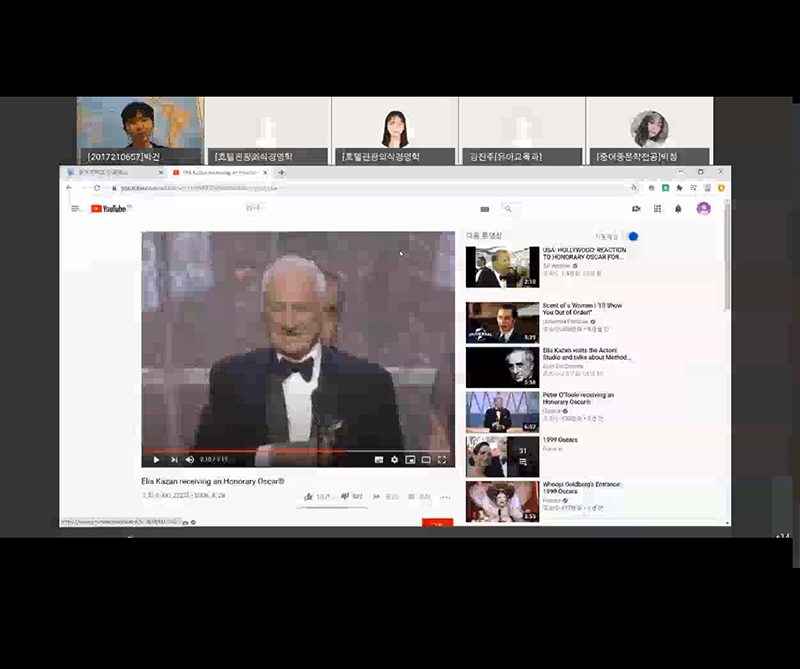Viewport: 800px width, 669px height.
Task: Click the page vertical scrollbar
Action: point(727,255)
